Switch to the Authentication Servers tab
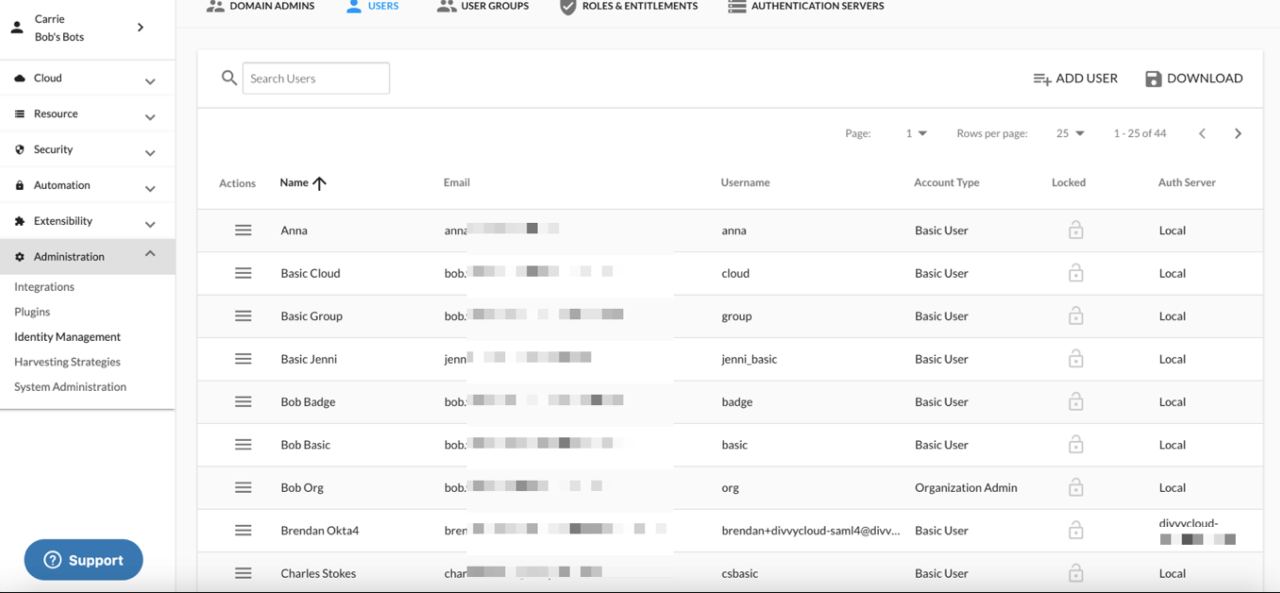1280x593 pixels. click(806, 6)
